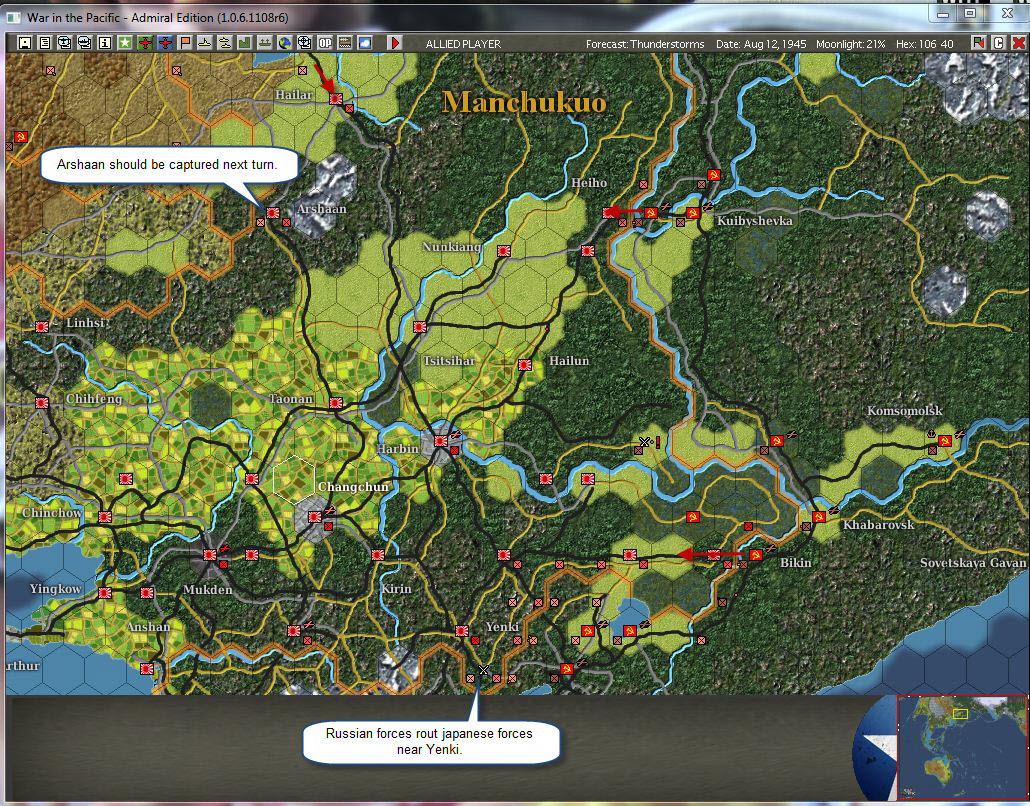Select the Japanese base marker at Harbin

(441, 441)
